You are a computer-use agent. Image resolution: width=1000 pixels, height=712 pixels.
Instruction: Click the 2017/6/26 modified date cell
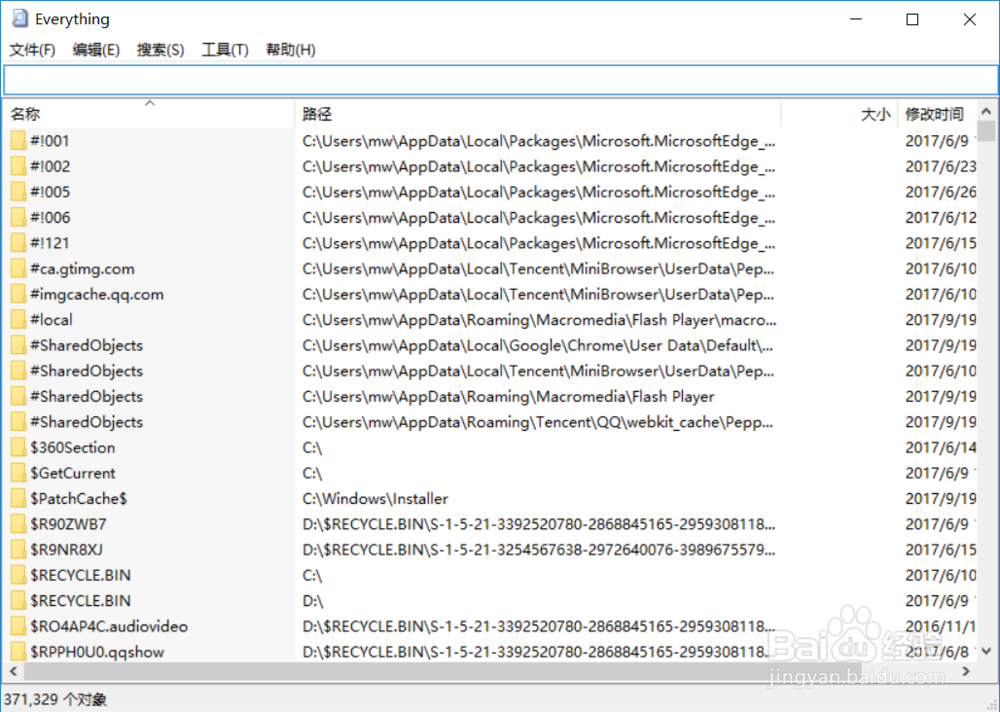[x=941, y=192]
